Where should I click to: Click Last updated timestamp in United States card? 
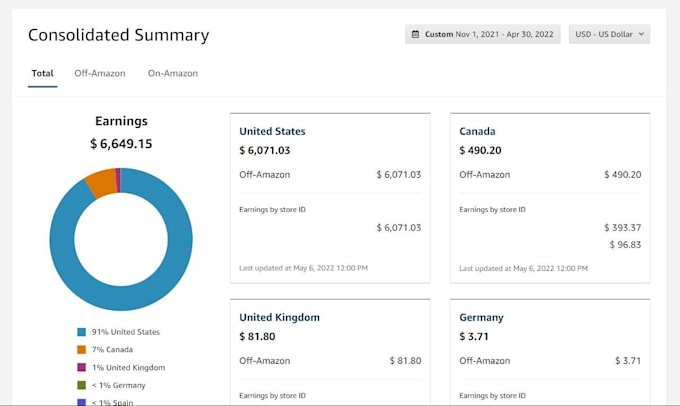[304, 268]
